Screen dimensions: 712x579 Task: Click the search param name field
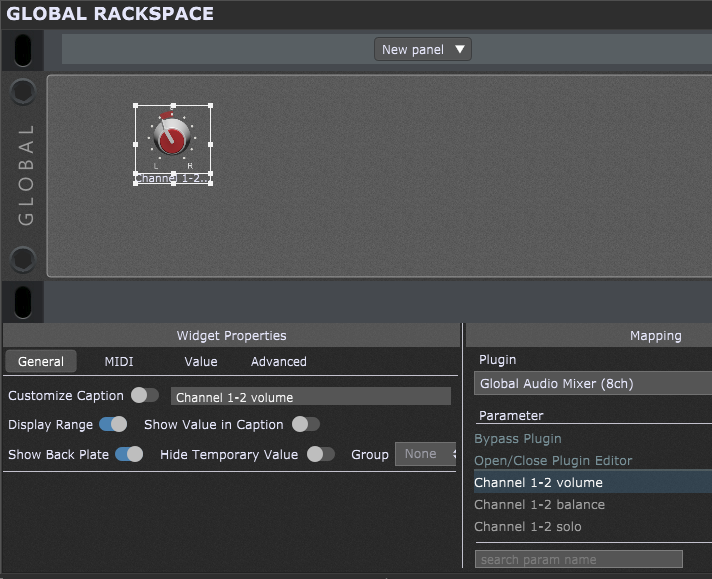[x=578, y=559]
